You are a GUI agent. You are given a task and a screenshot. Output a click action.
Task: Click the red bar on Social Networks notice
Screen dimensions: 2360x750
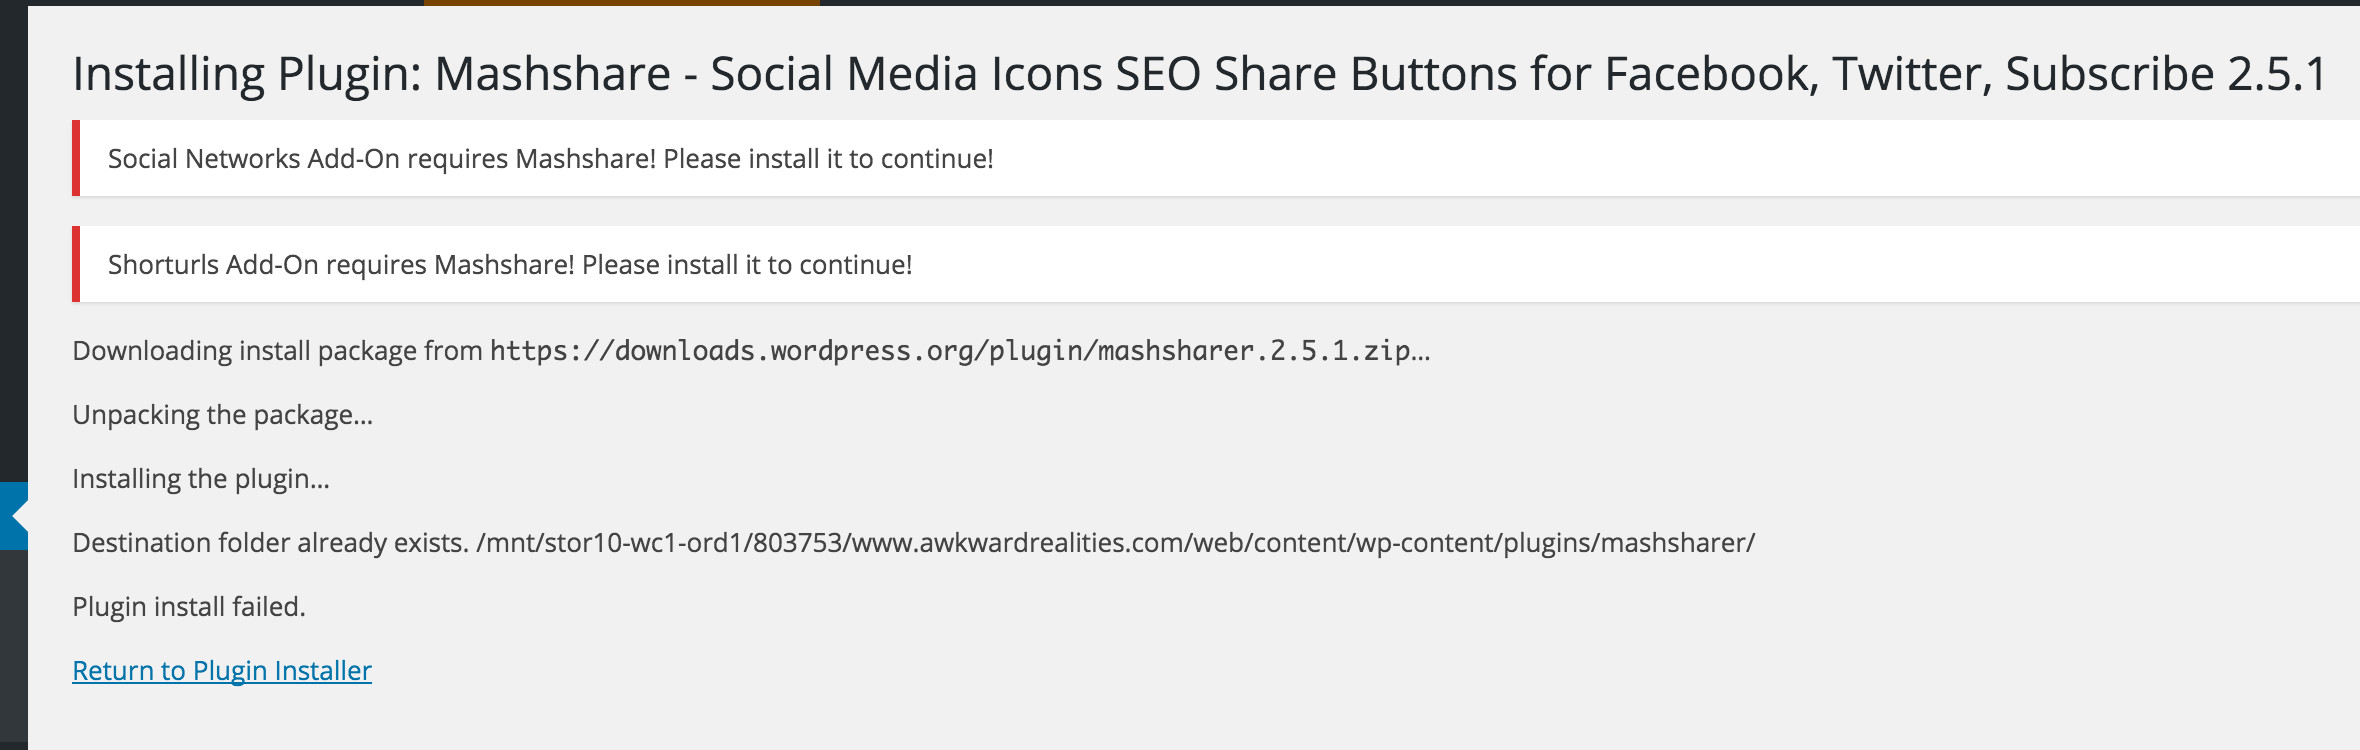(76, 158)
